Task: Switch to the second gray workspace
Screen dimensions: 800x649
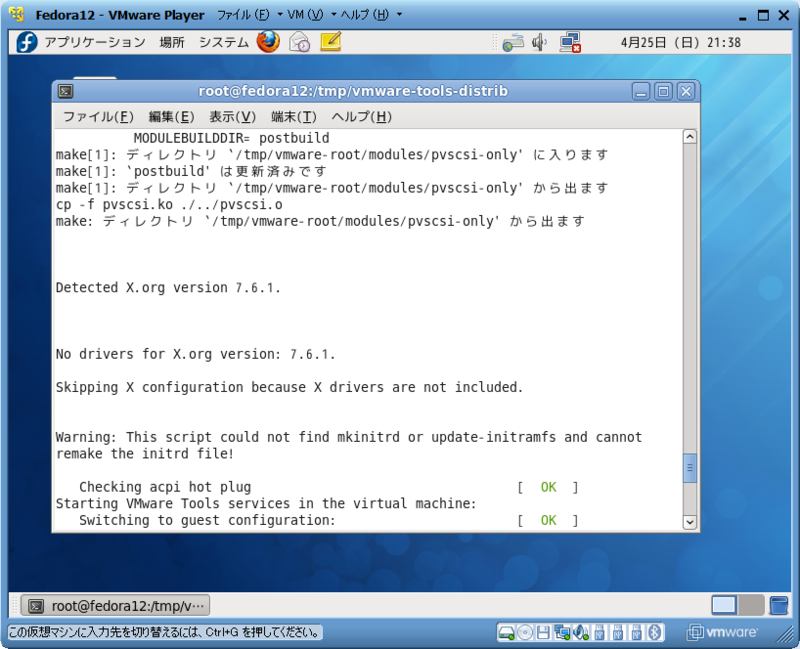Action: click(751, 606)
